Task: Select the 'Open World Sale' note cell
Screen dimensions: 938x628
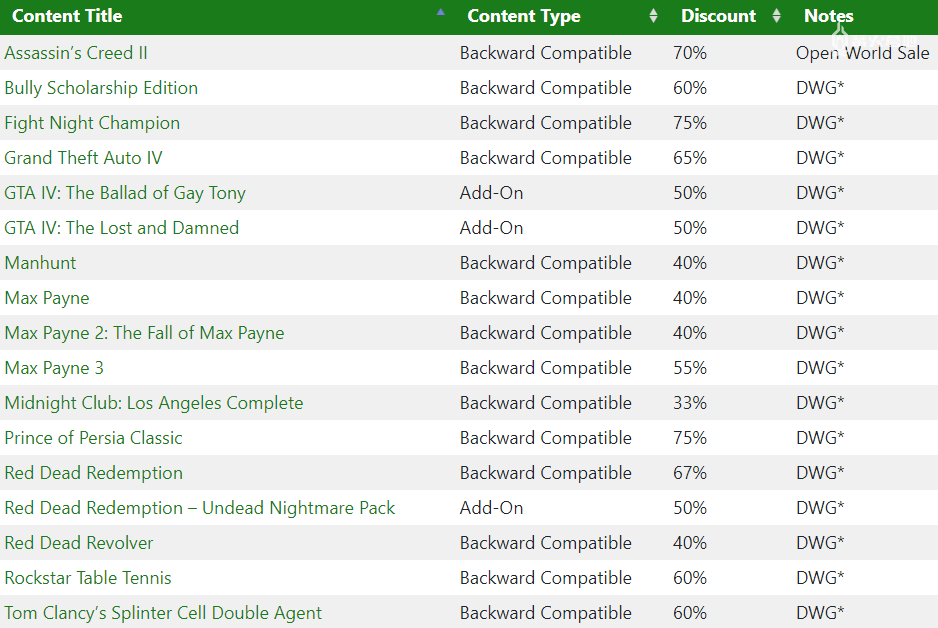Action: 863,53
